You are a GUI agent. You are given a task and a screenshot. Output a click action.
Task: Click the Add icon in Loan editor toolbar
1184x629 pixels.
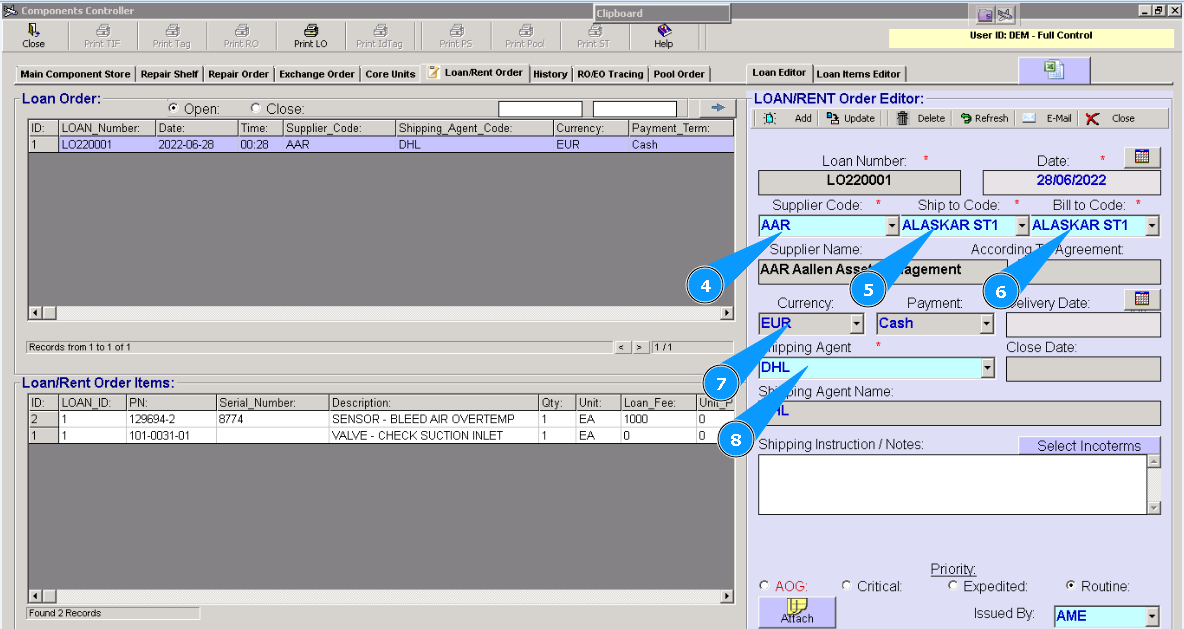pyautogui.click(x=769, y=119)
